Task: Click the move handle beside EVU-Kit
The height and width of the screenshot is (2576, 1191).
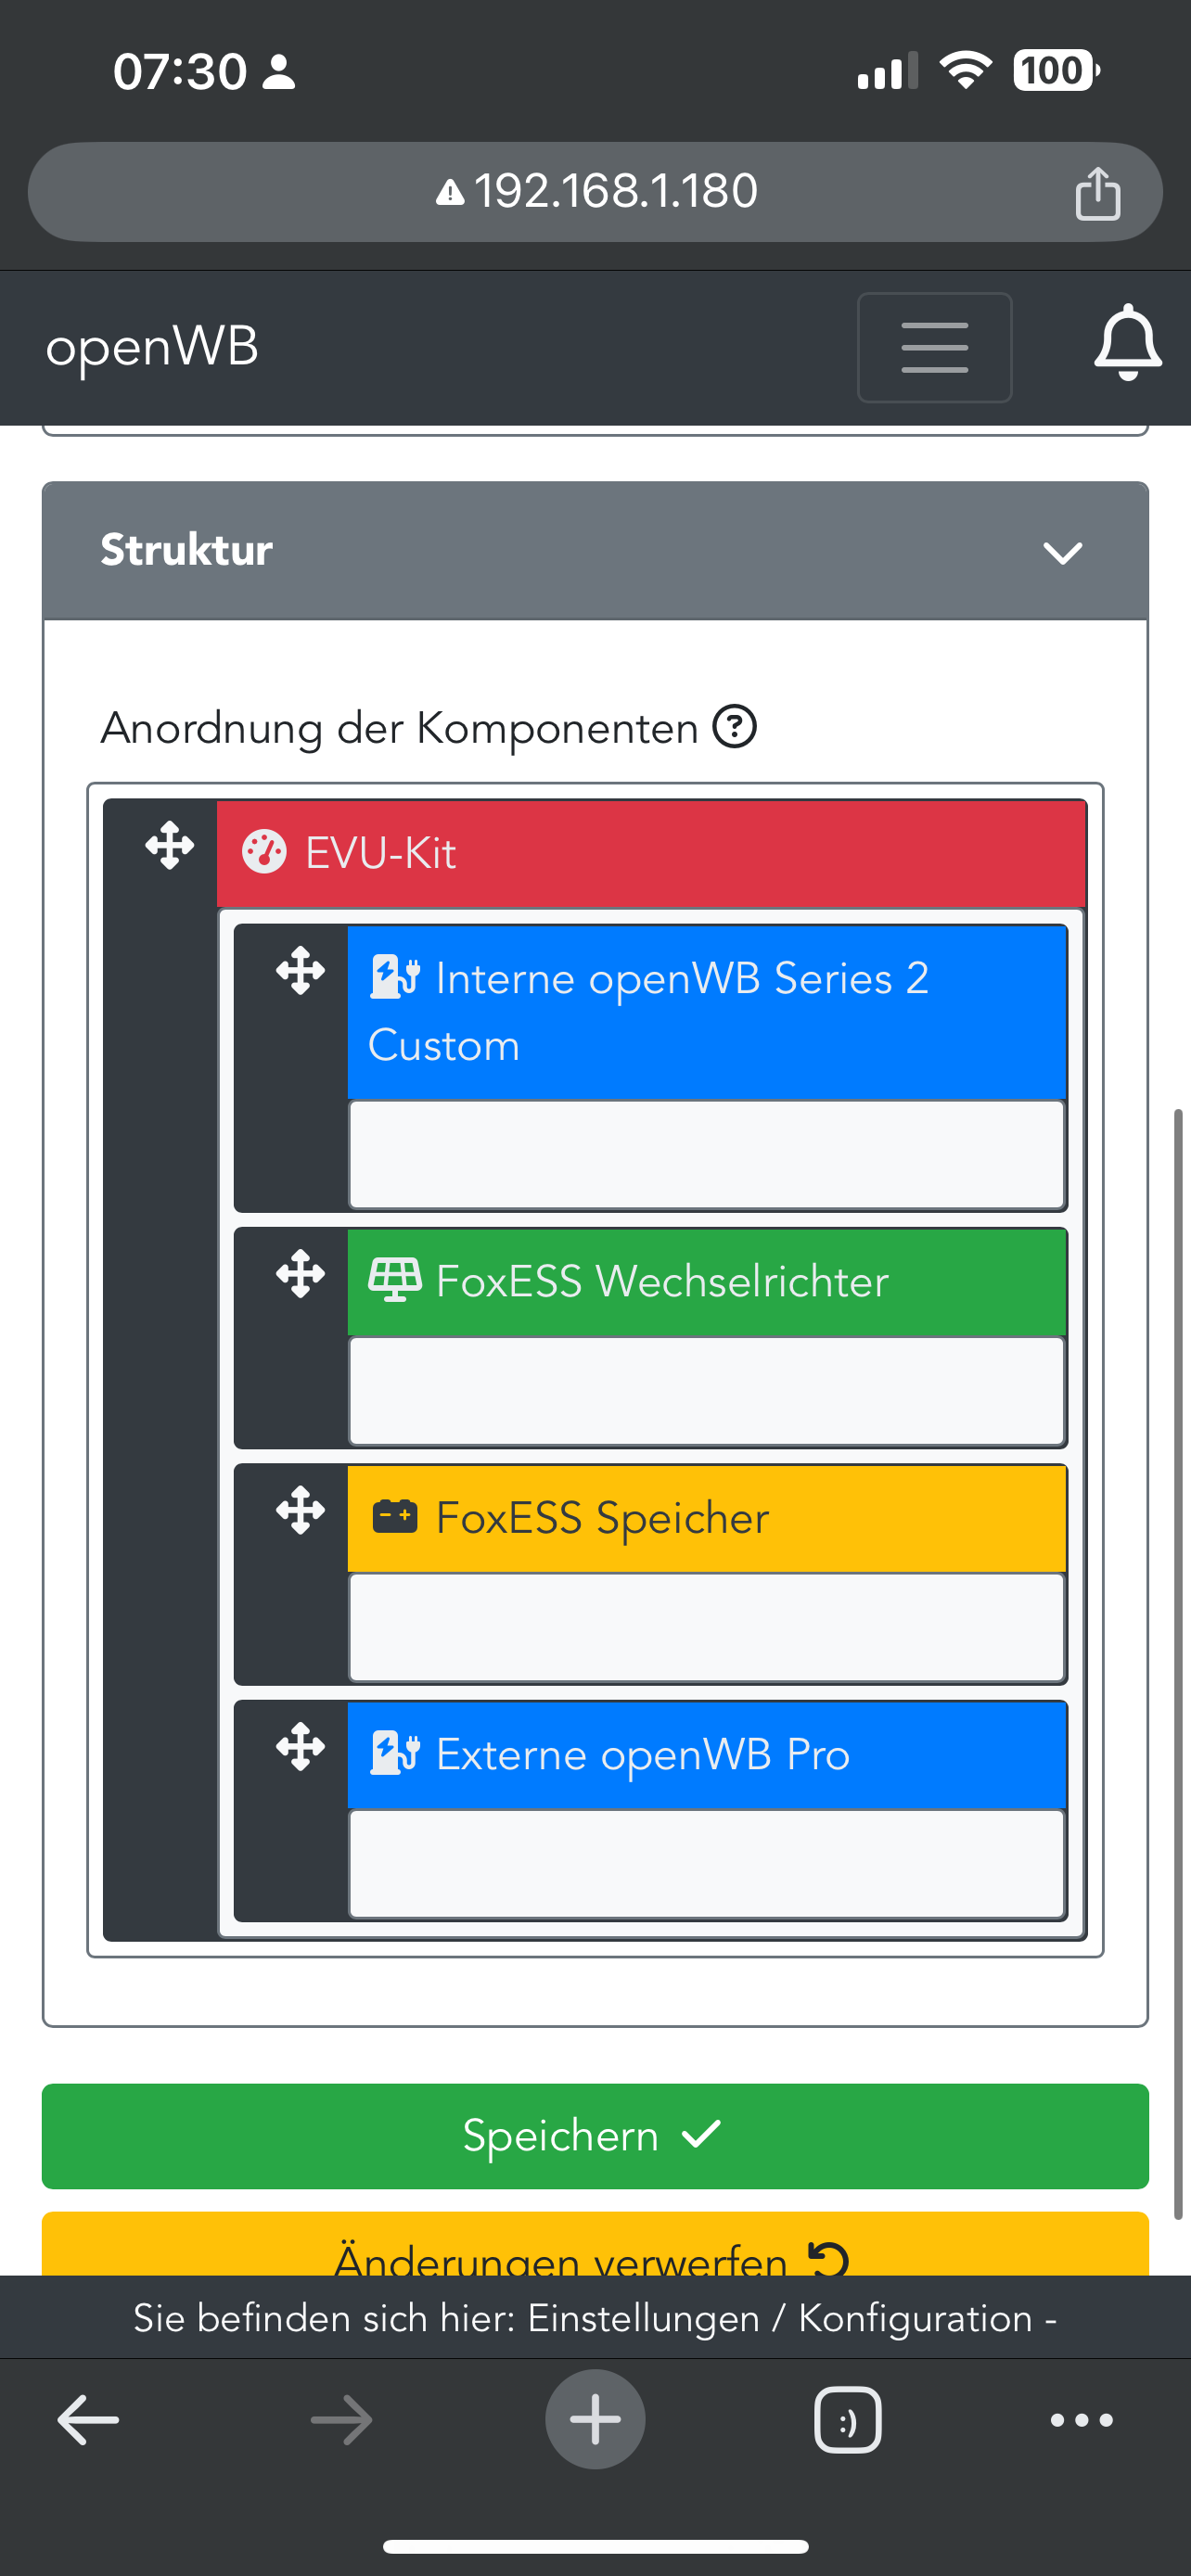Action: click(169, 846)
